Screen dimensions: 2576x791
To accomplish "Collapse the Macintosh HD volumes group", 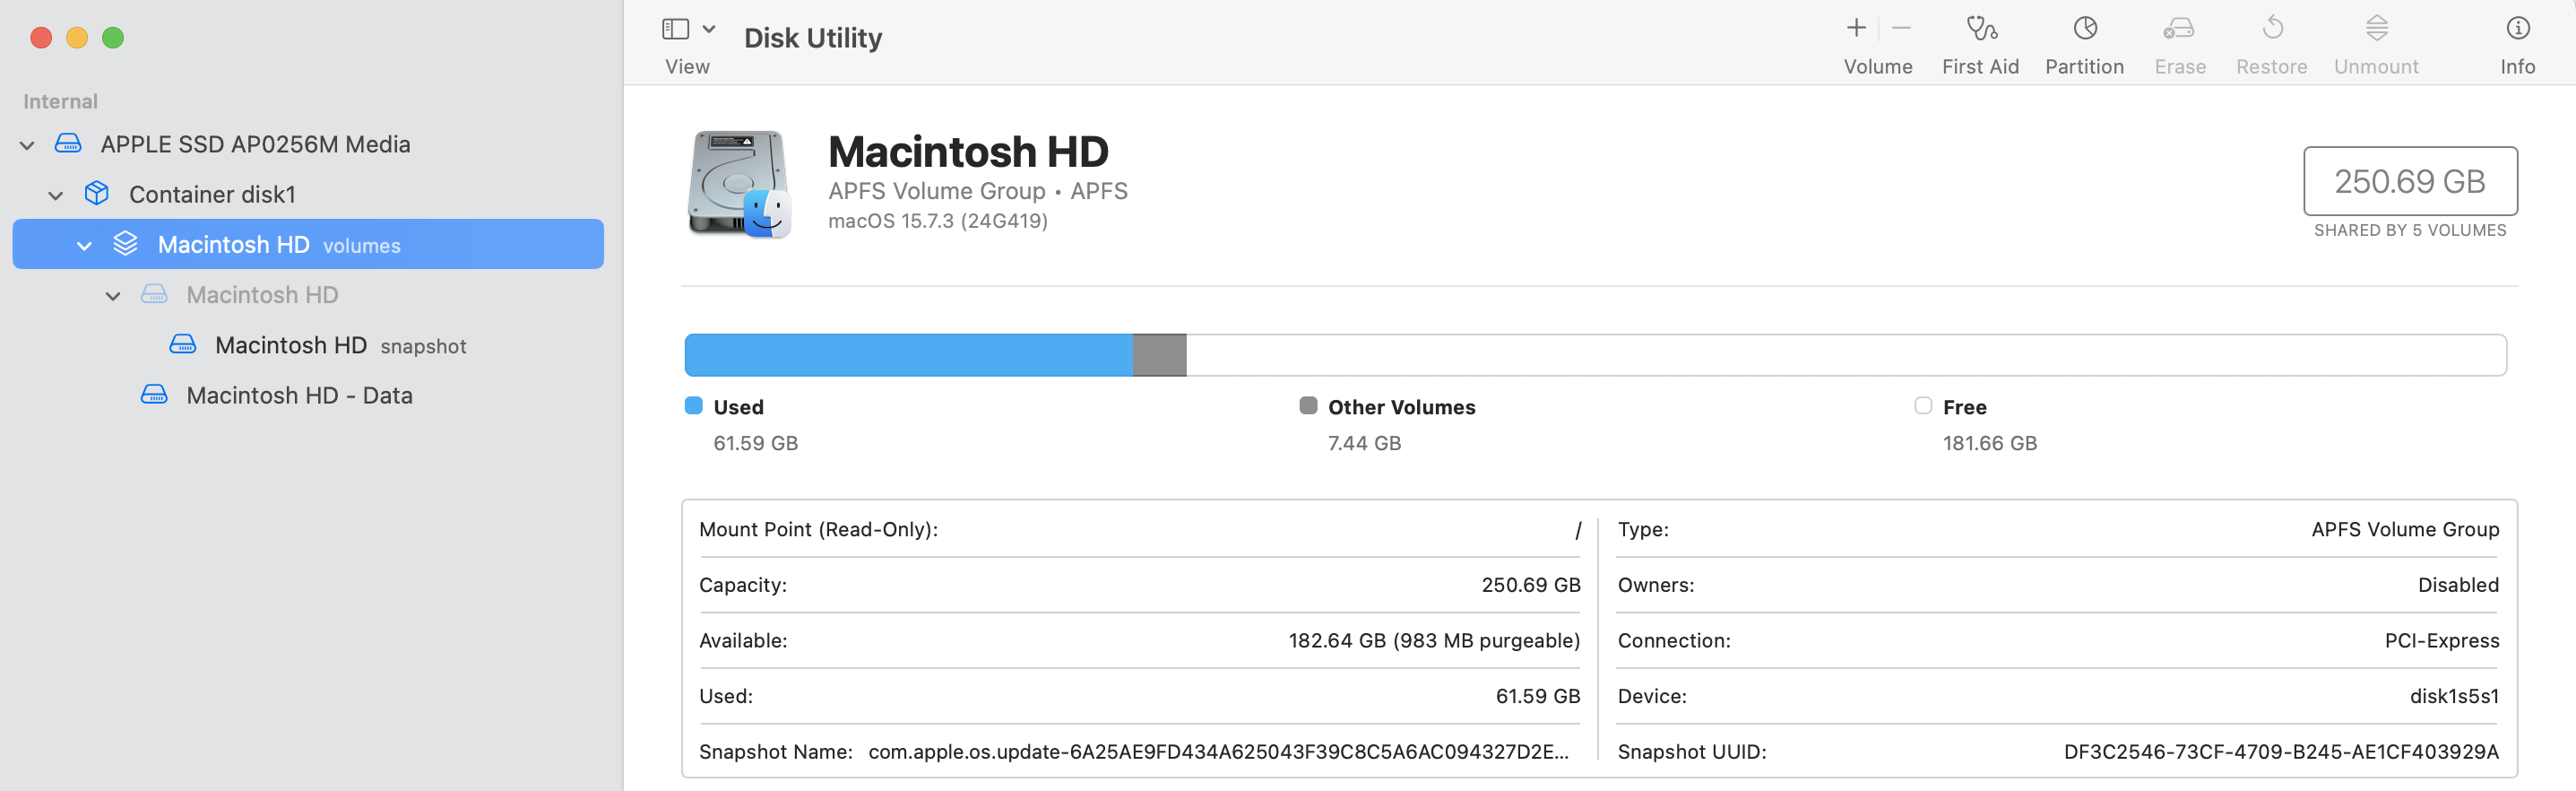I will pos(85,246).
